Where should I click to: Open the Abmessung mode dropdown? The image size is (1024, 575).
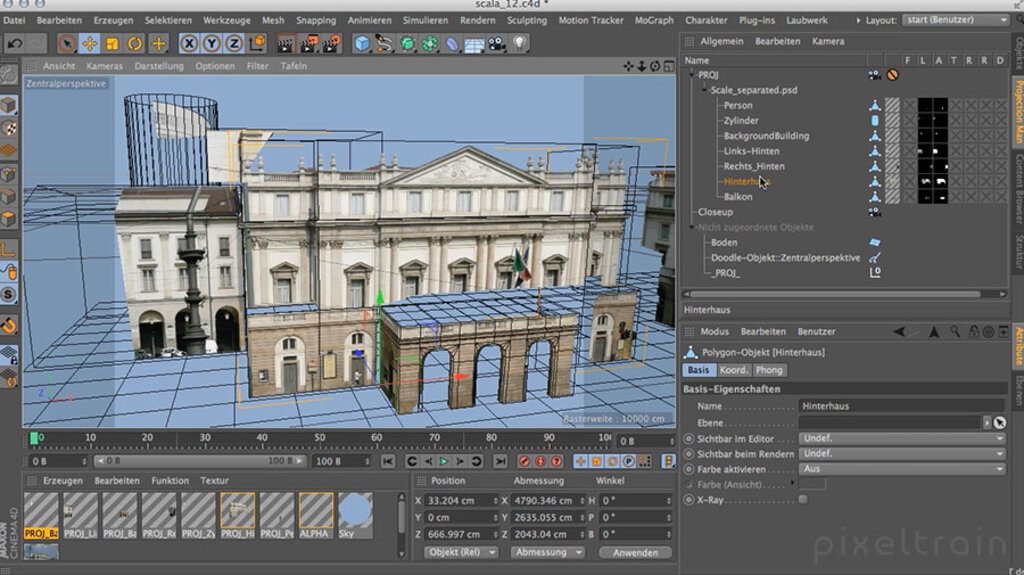(547, 552)
